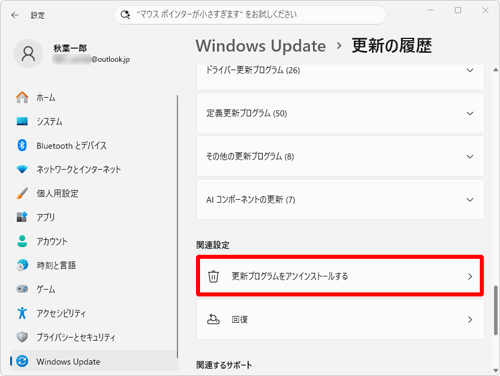Click the settings search box
Screen dimensions: 500x376
coord(250,15)
